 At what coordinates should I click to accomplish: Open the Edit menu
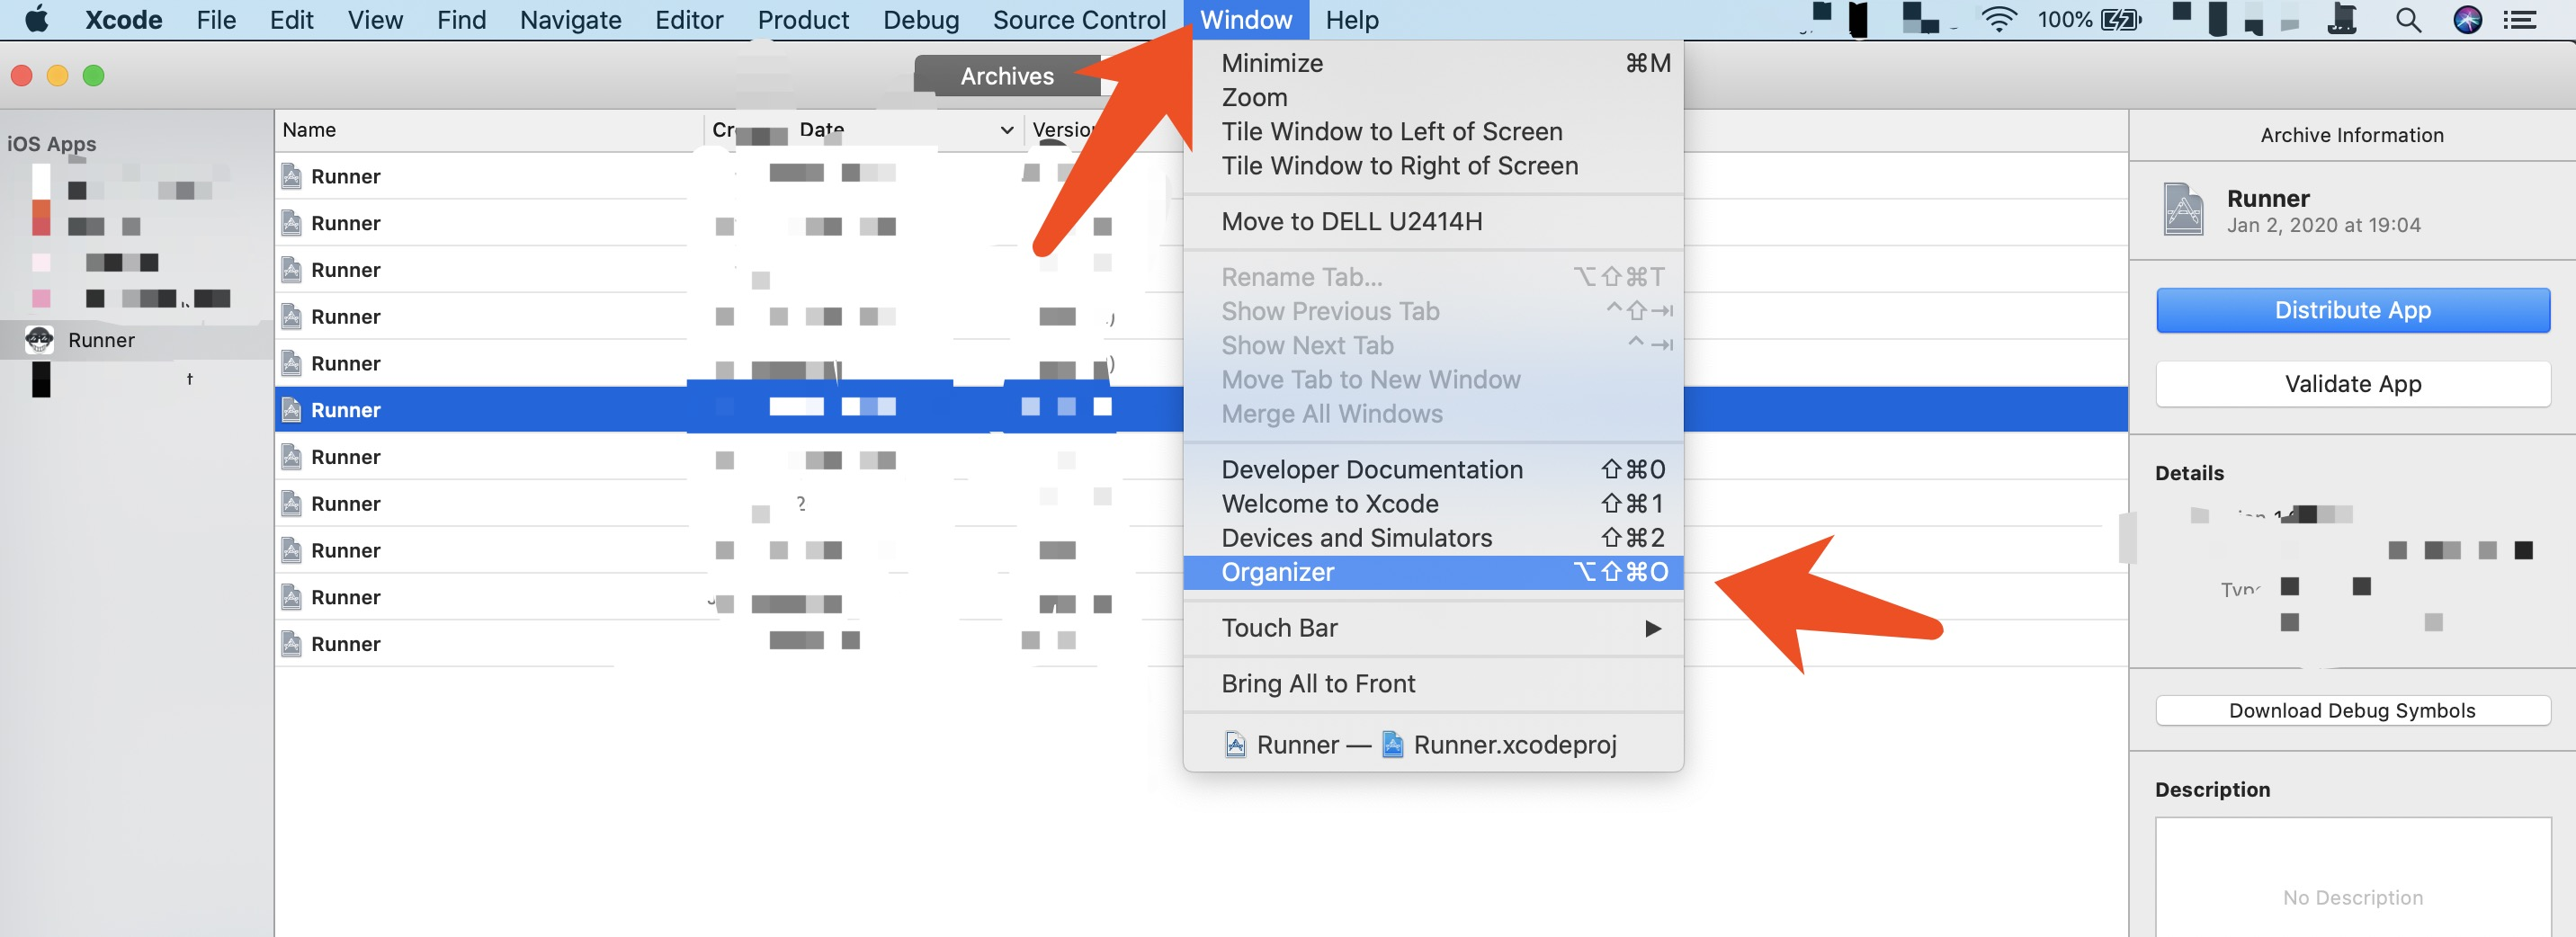point(292,20)
